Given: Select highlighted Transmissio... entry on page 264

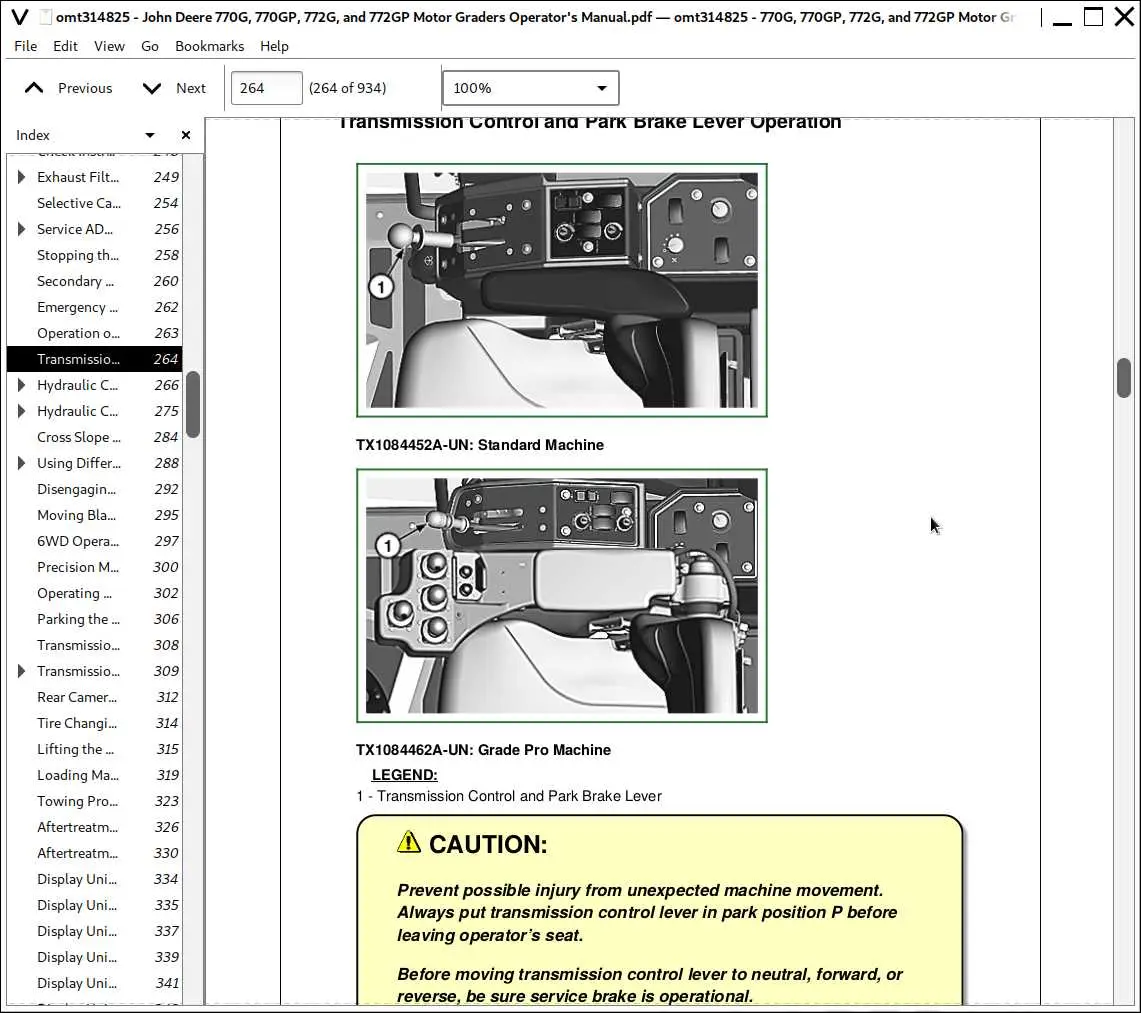Looking at the screenshot, I should coord(95,359).
